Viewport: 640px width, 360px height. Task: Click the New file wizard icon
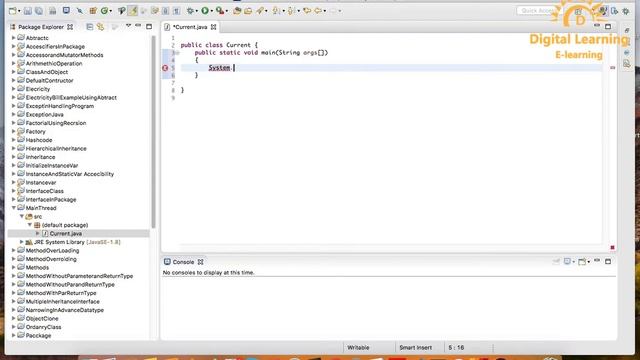tap(13, 11)
